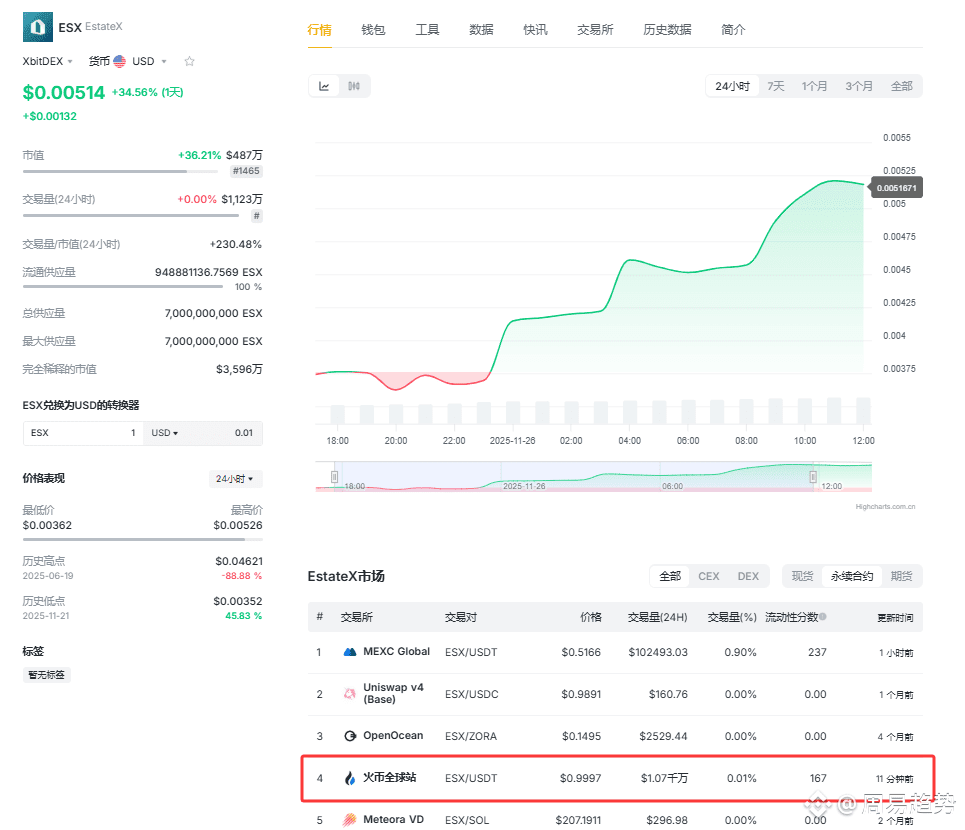Open the XbitDEX dropdown
The height and width of the screenshot is (830, 965).
(x=48, y=61)
